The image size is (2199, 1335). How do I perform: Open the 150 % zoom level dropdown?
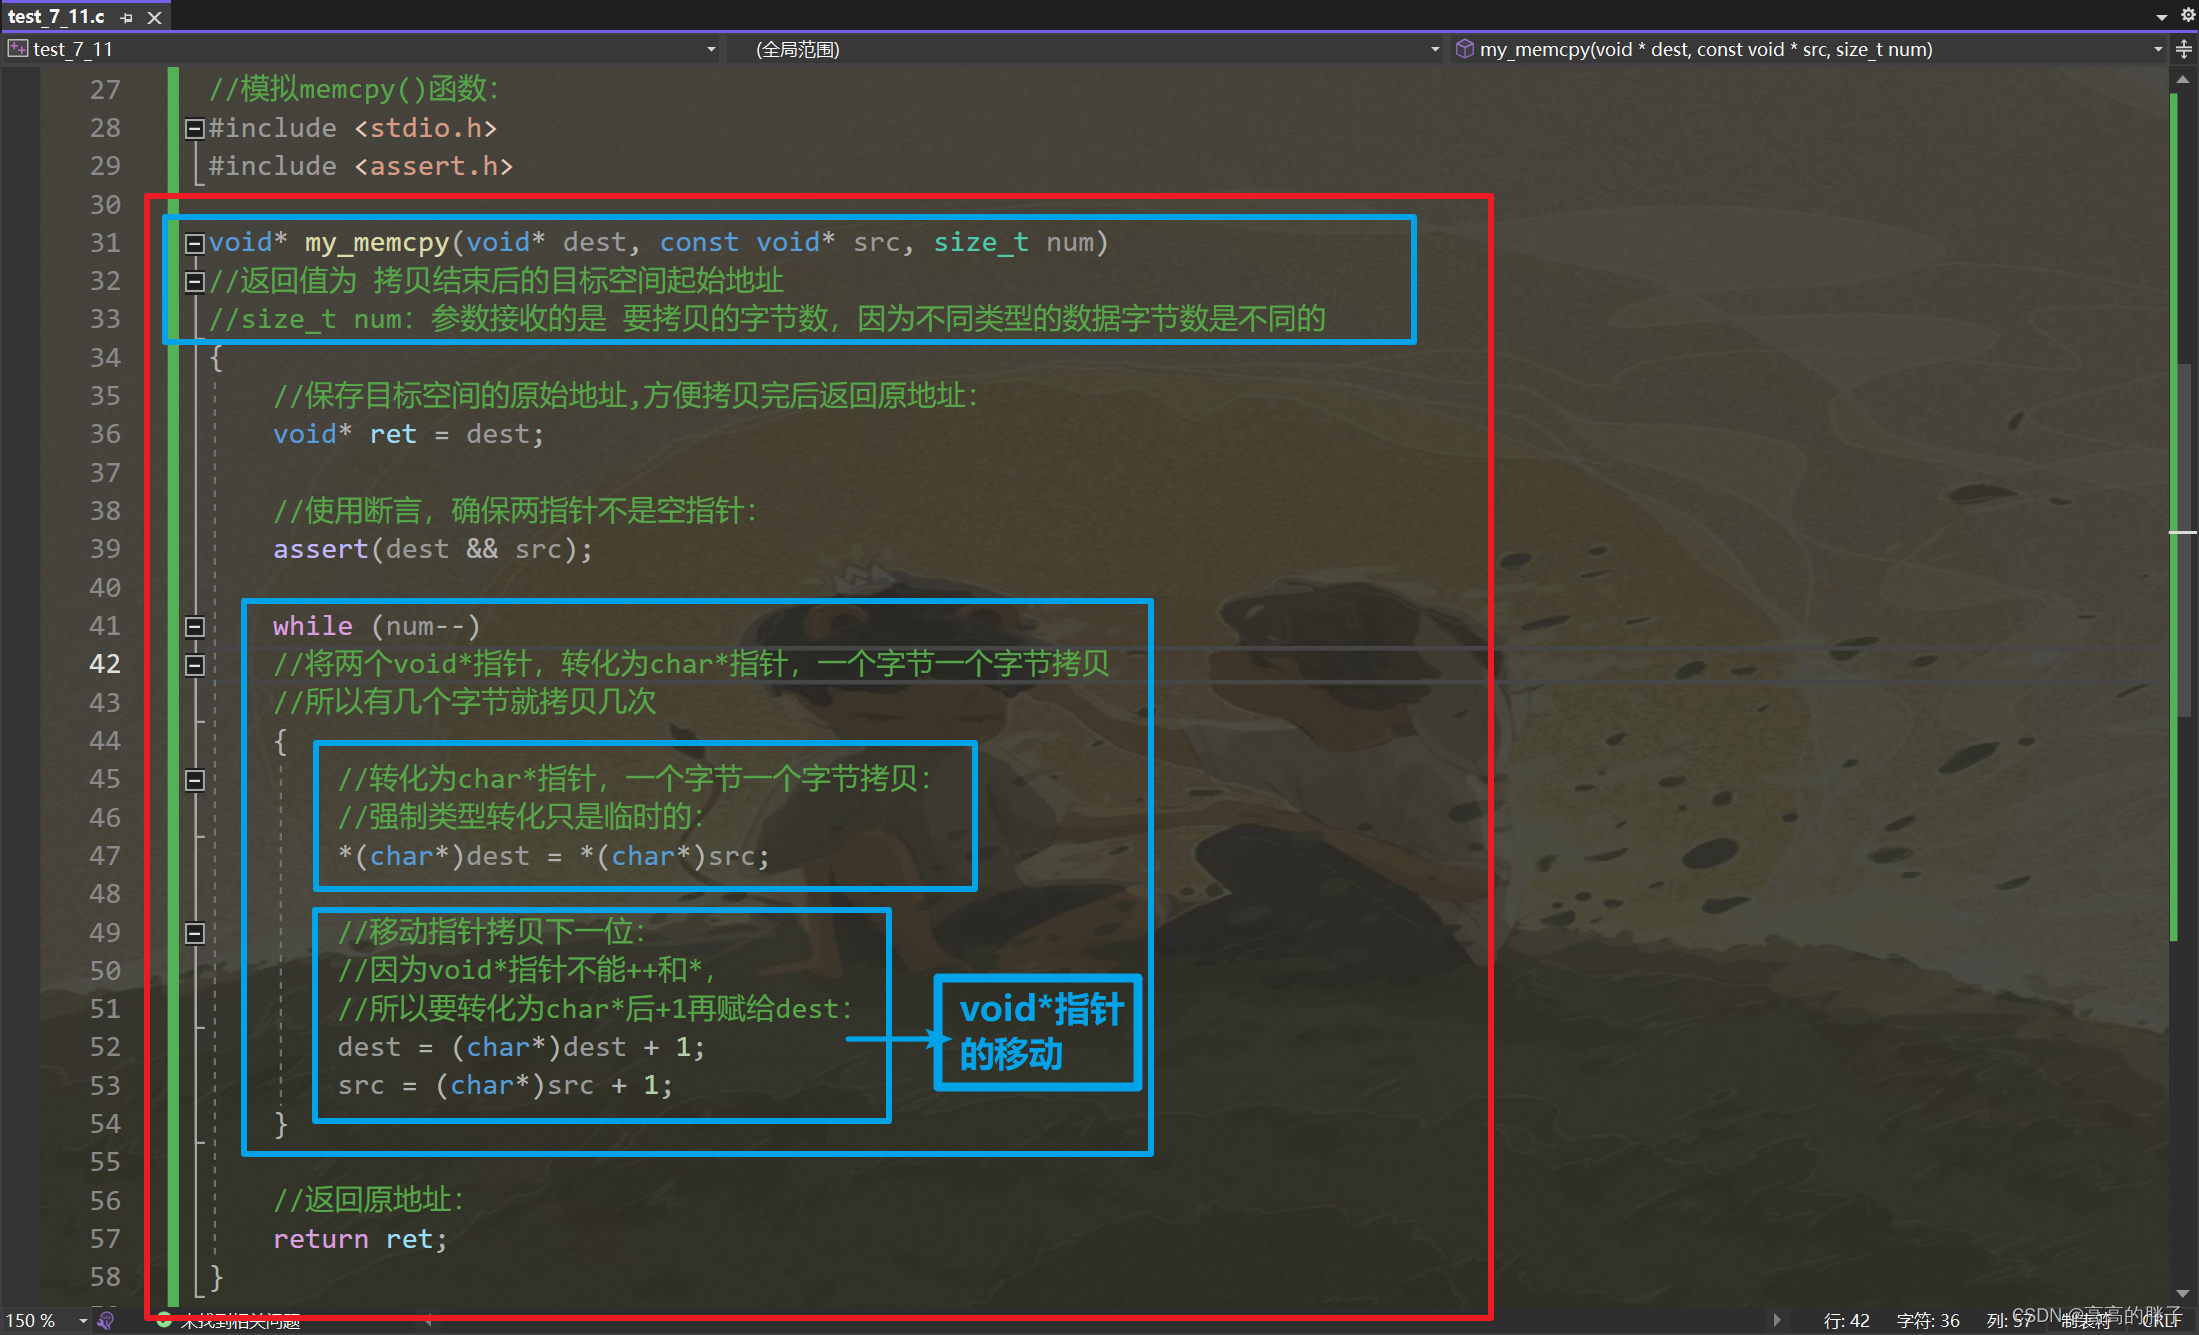pyautogui.click(x=83, y=1321)
